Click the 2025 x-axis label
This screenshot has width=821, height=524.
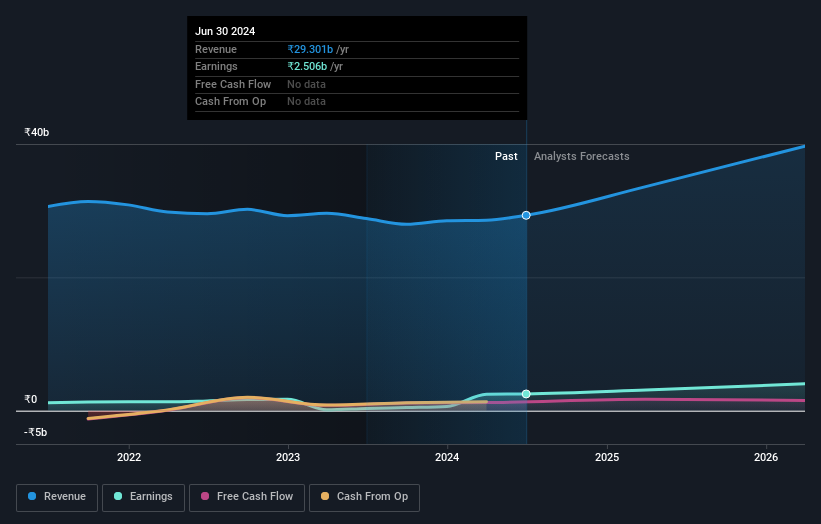pyautogui.click(x=607, y=457)
